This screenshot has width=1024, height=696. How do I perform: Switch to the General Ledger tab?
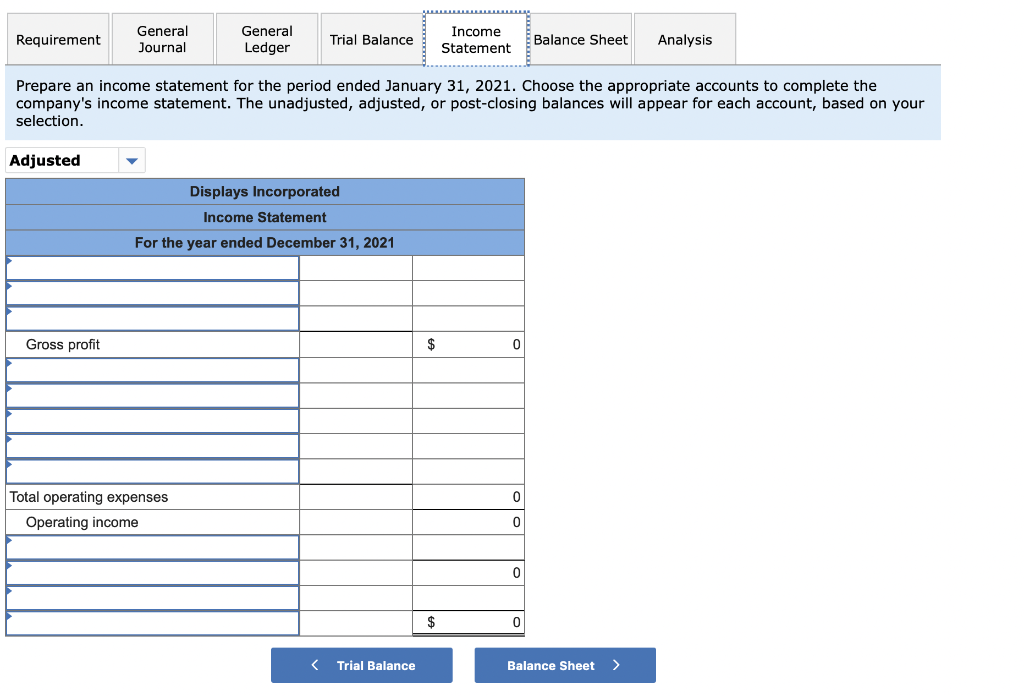(266, 39)
